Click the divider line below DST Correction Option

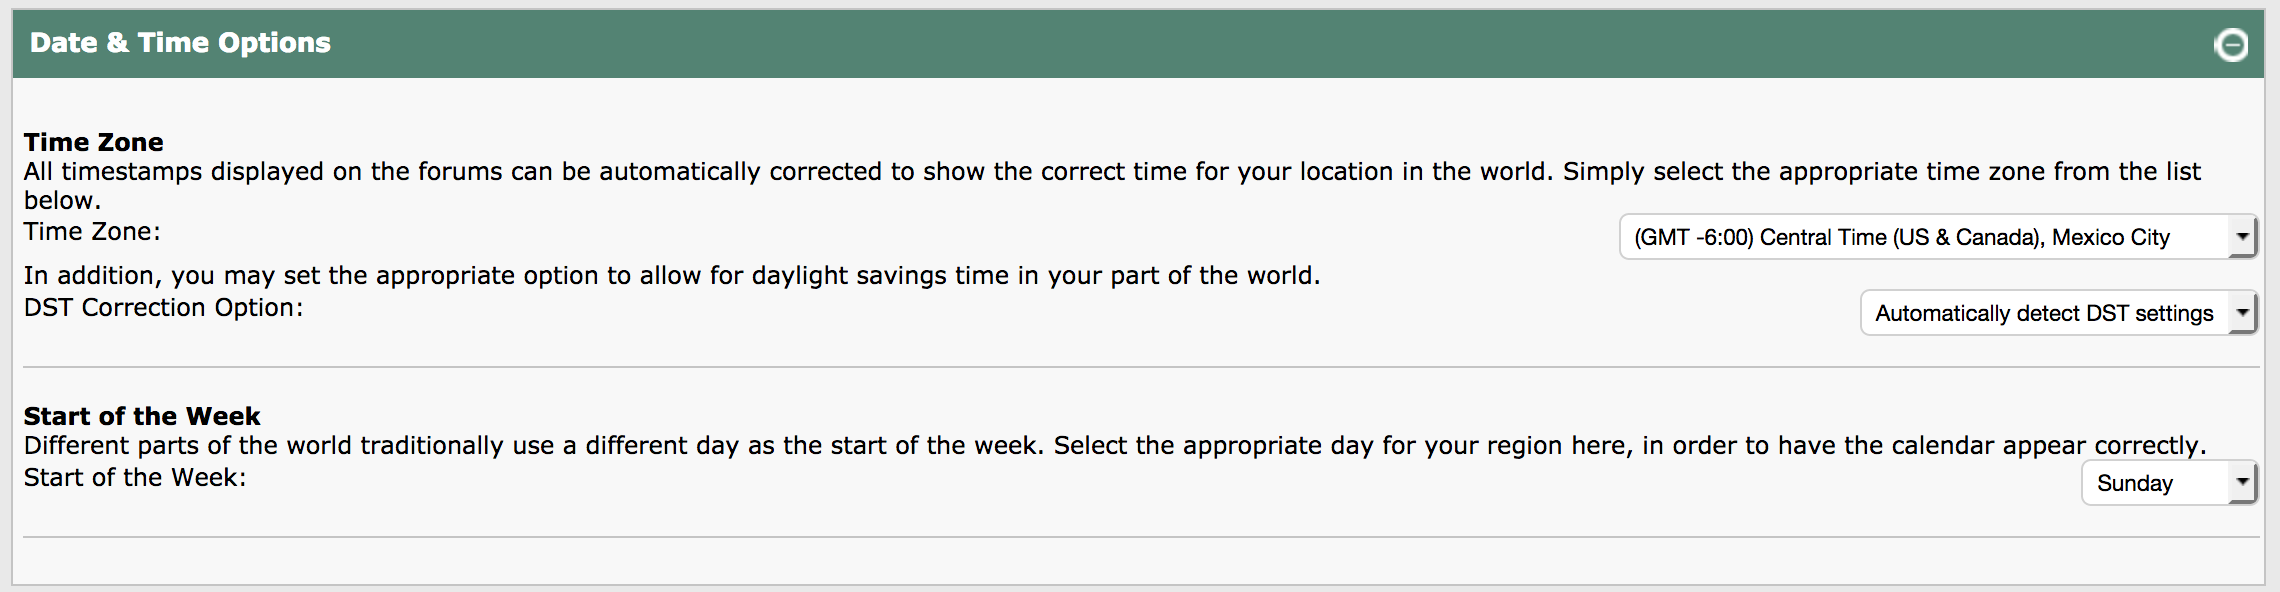click(1140, 367)
